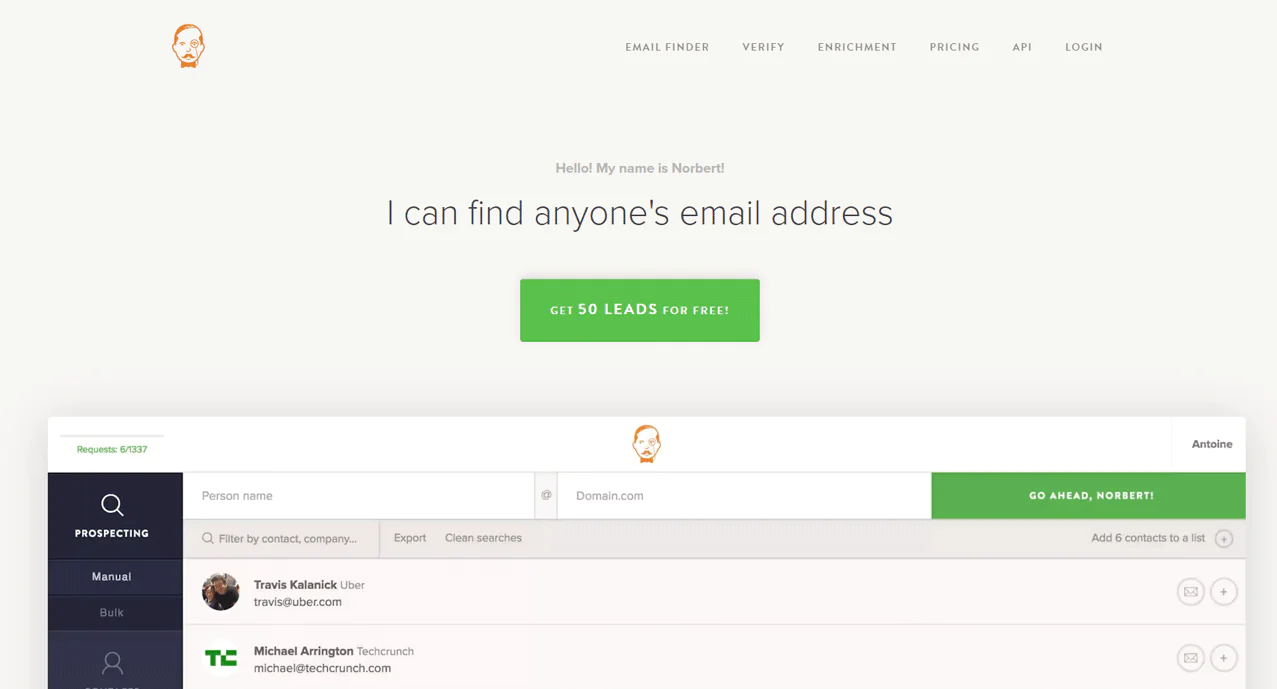The width and height of the screenshot is (1277, 689).
Task: Click the email icon for Travis Kalanick
Action: pos(1190,592)
